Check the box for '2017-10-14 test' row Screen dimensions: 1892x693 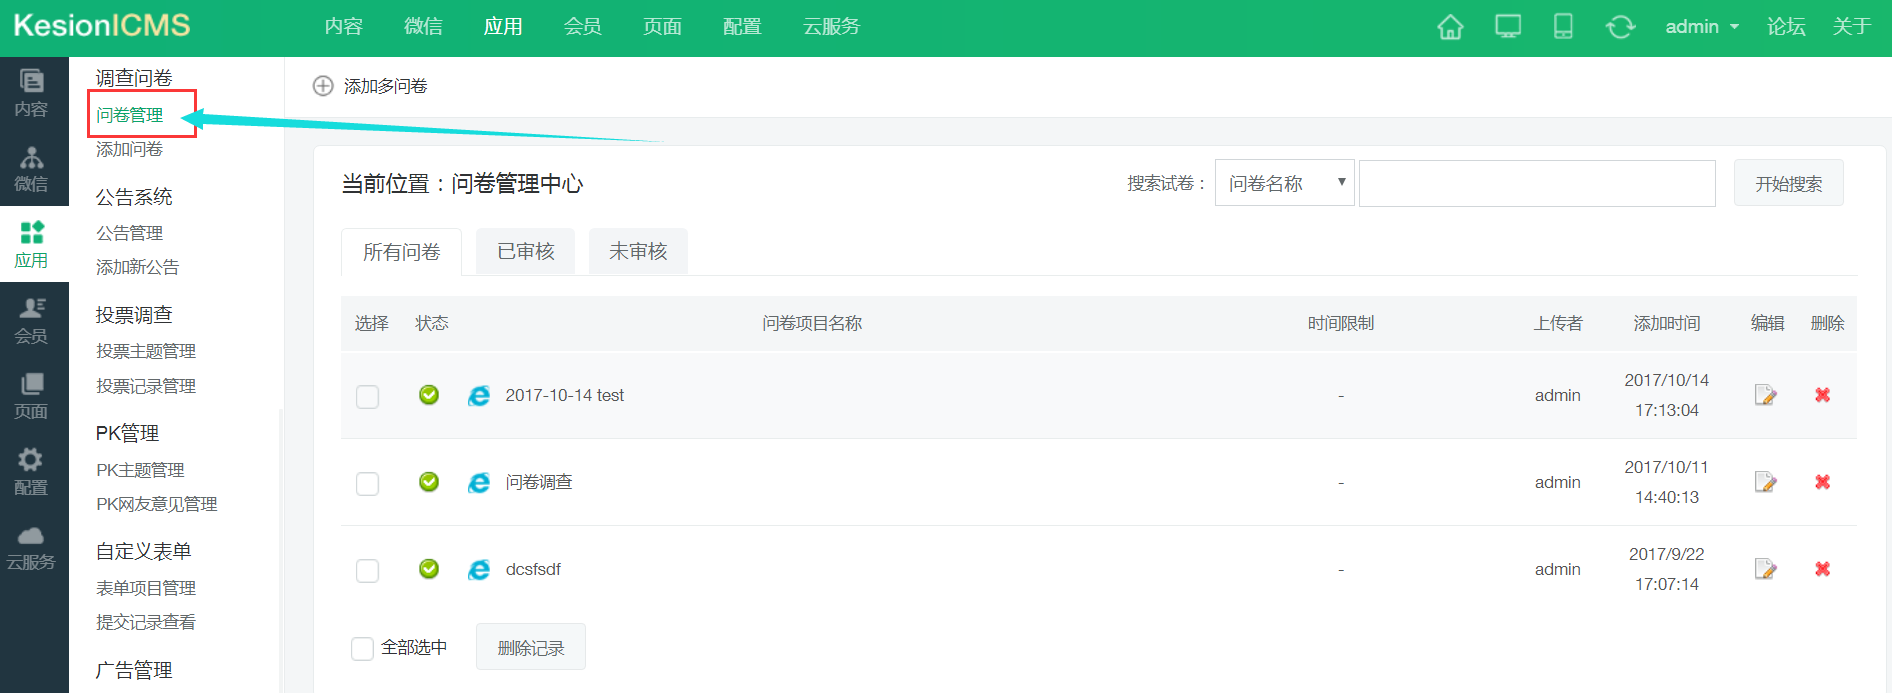coord(368,396)
